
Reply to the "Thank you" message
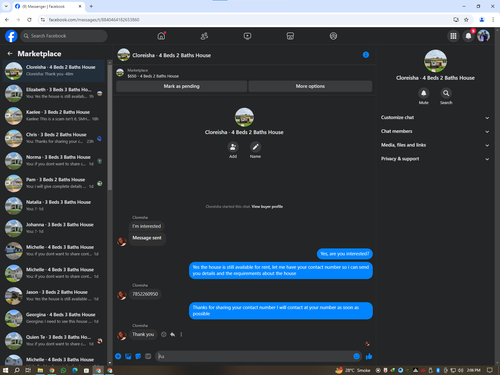[x=173, y=334]
